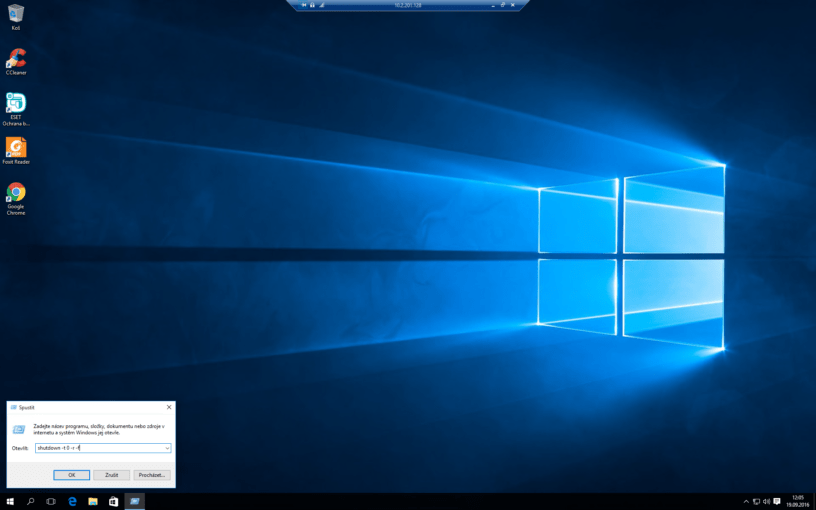Open the Windows Store taskbar icon
816x510 pixels.
point(113,502)
